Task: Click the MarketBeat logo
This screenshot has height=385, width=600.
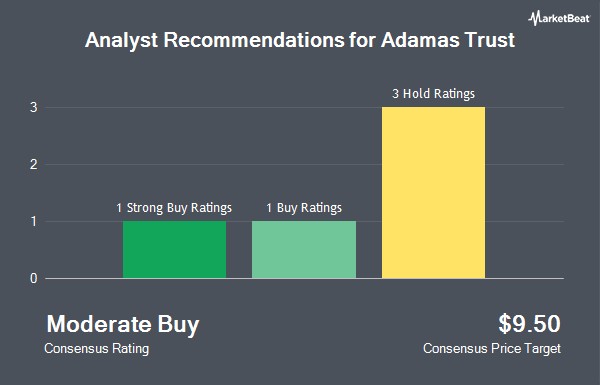Action: pos(559,18)
